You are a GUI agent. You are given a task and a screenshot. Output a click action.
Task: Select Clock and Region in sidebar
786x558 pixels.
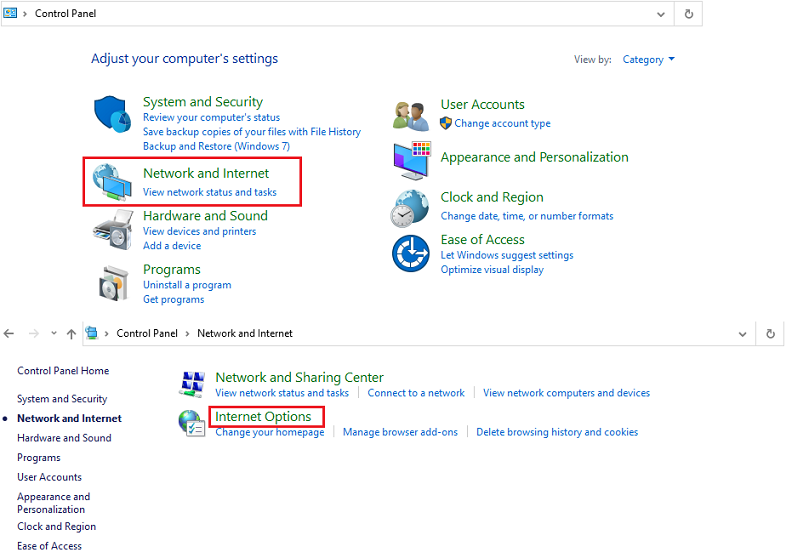point(56,527)
